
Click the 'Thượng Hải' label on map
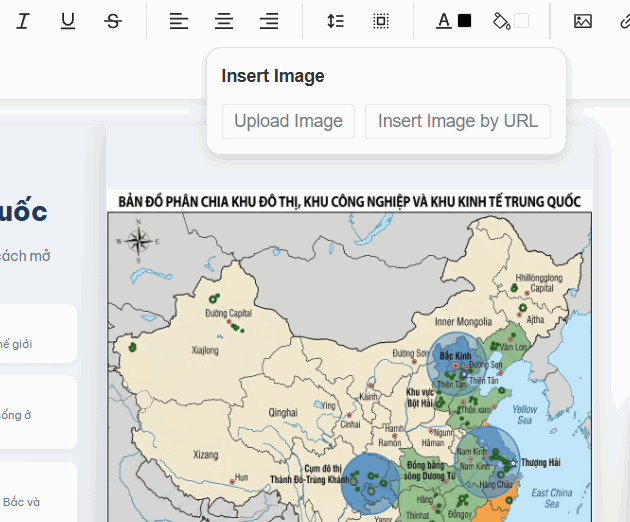pyautogui.click(x=540, y=463)
